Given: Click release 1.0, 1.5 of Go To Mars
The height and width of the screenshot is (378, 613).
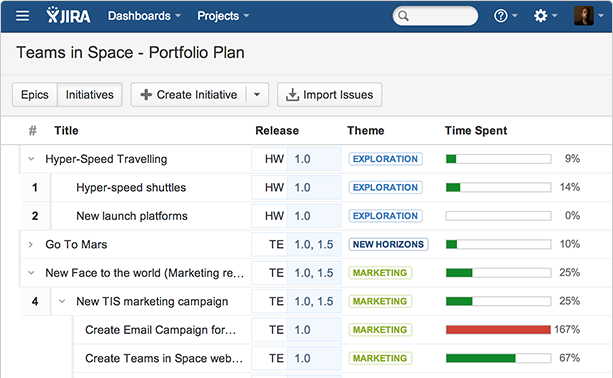Looking at the screenshot, I should pyautogui.click(x=314, y=245).
